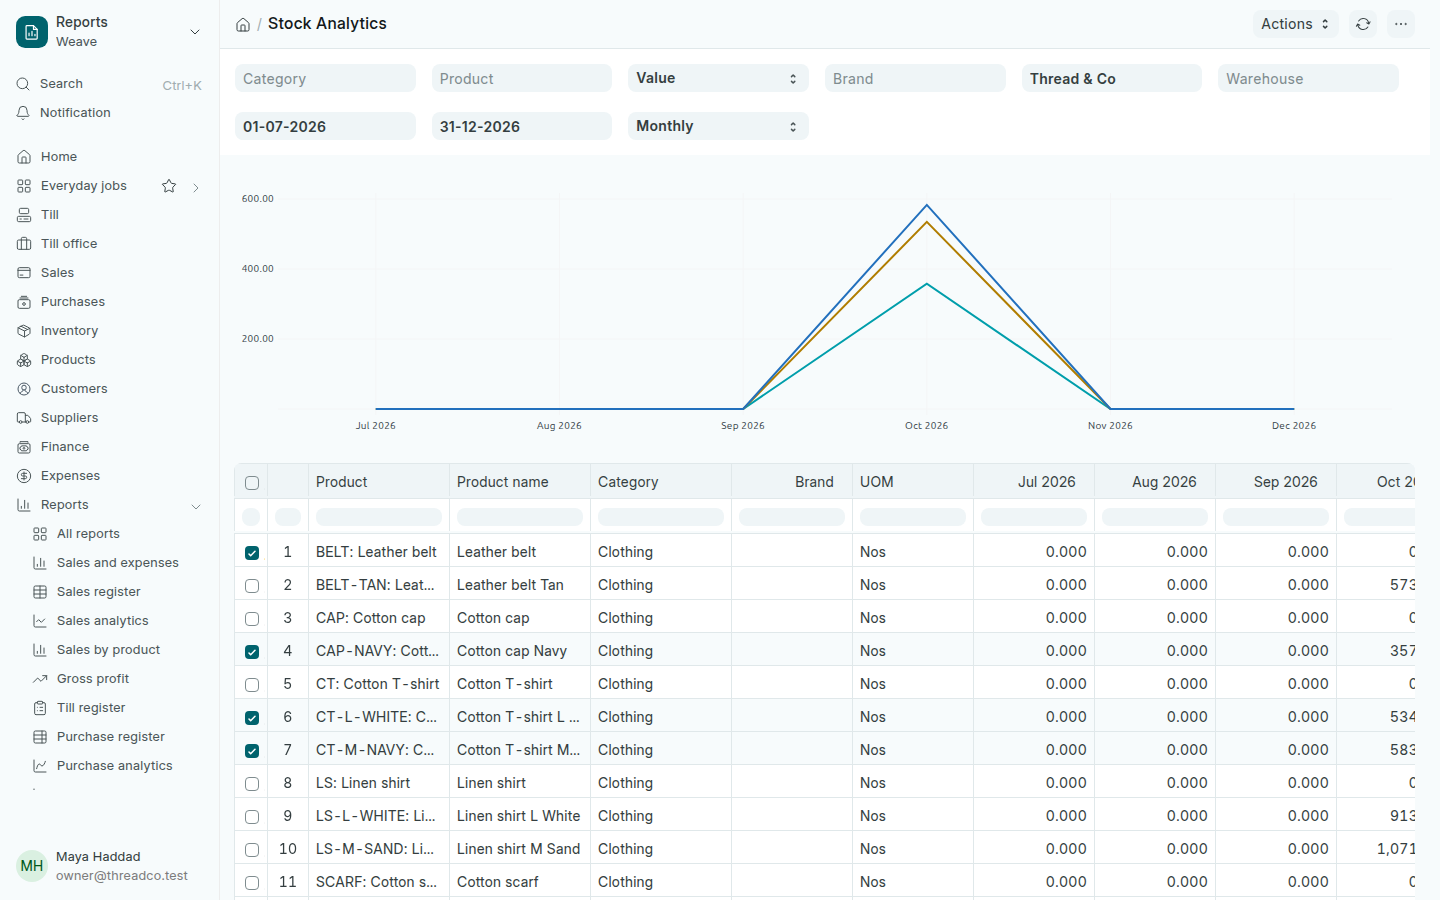Open the Products module

click(x=110, y=360)
